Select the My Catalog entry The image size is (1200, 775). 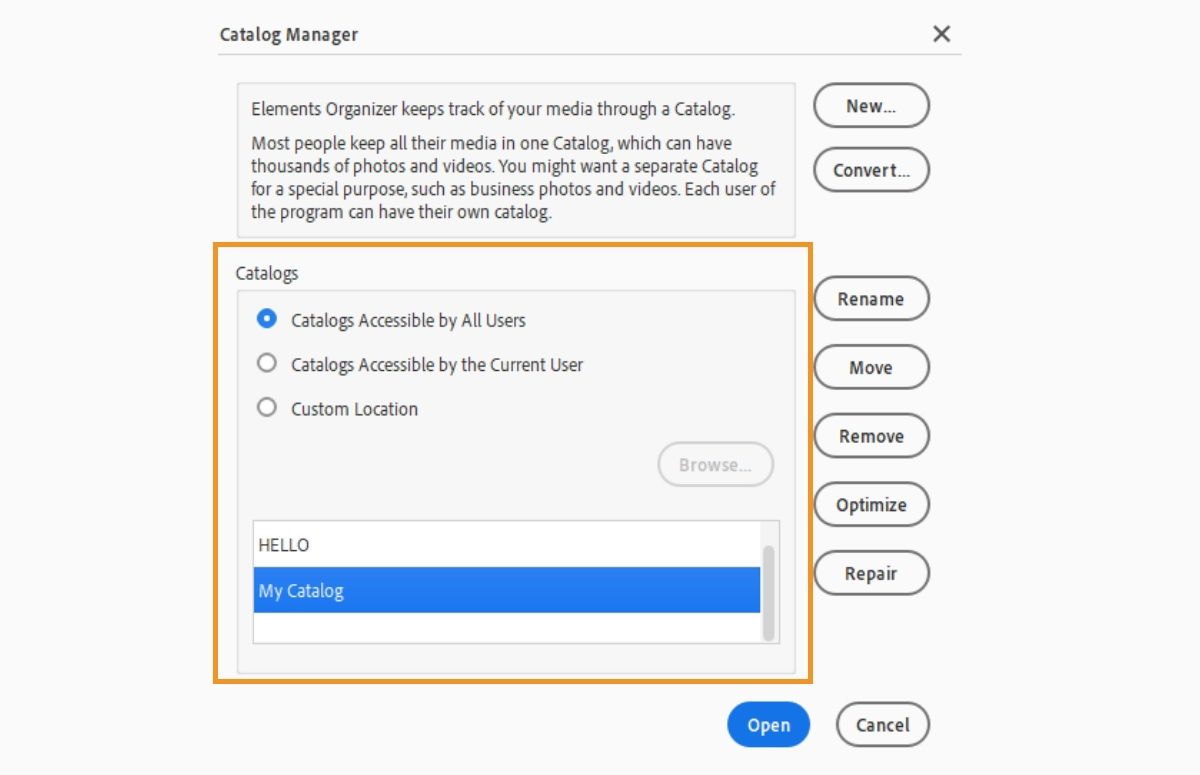coord(507,590)
